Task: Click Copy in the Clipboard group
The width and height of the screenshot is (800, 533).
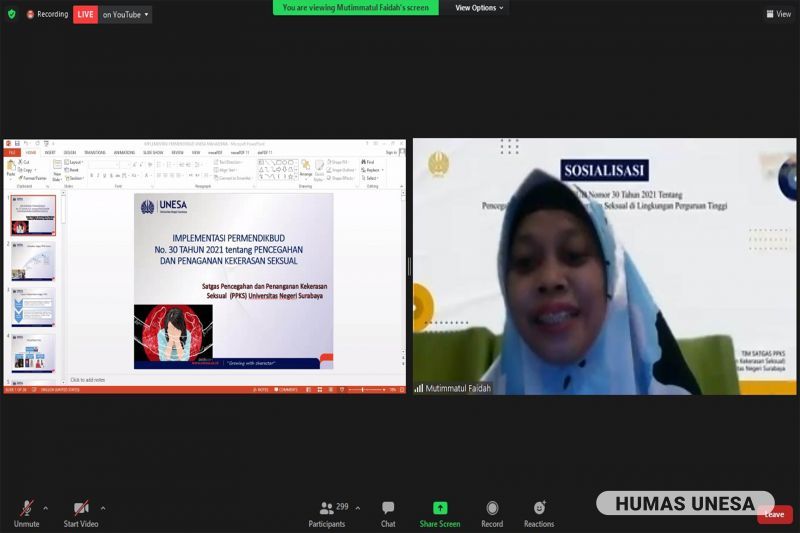Action: (x=26, y=170)
